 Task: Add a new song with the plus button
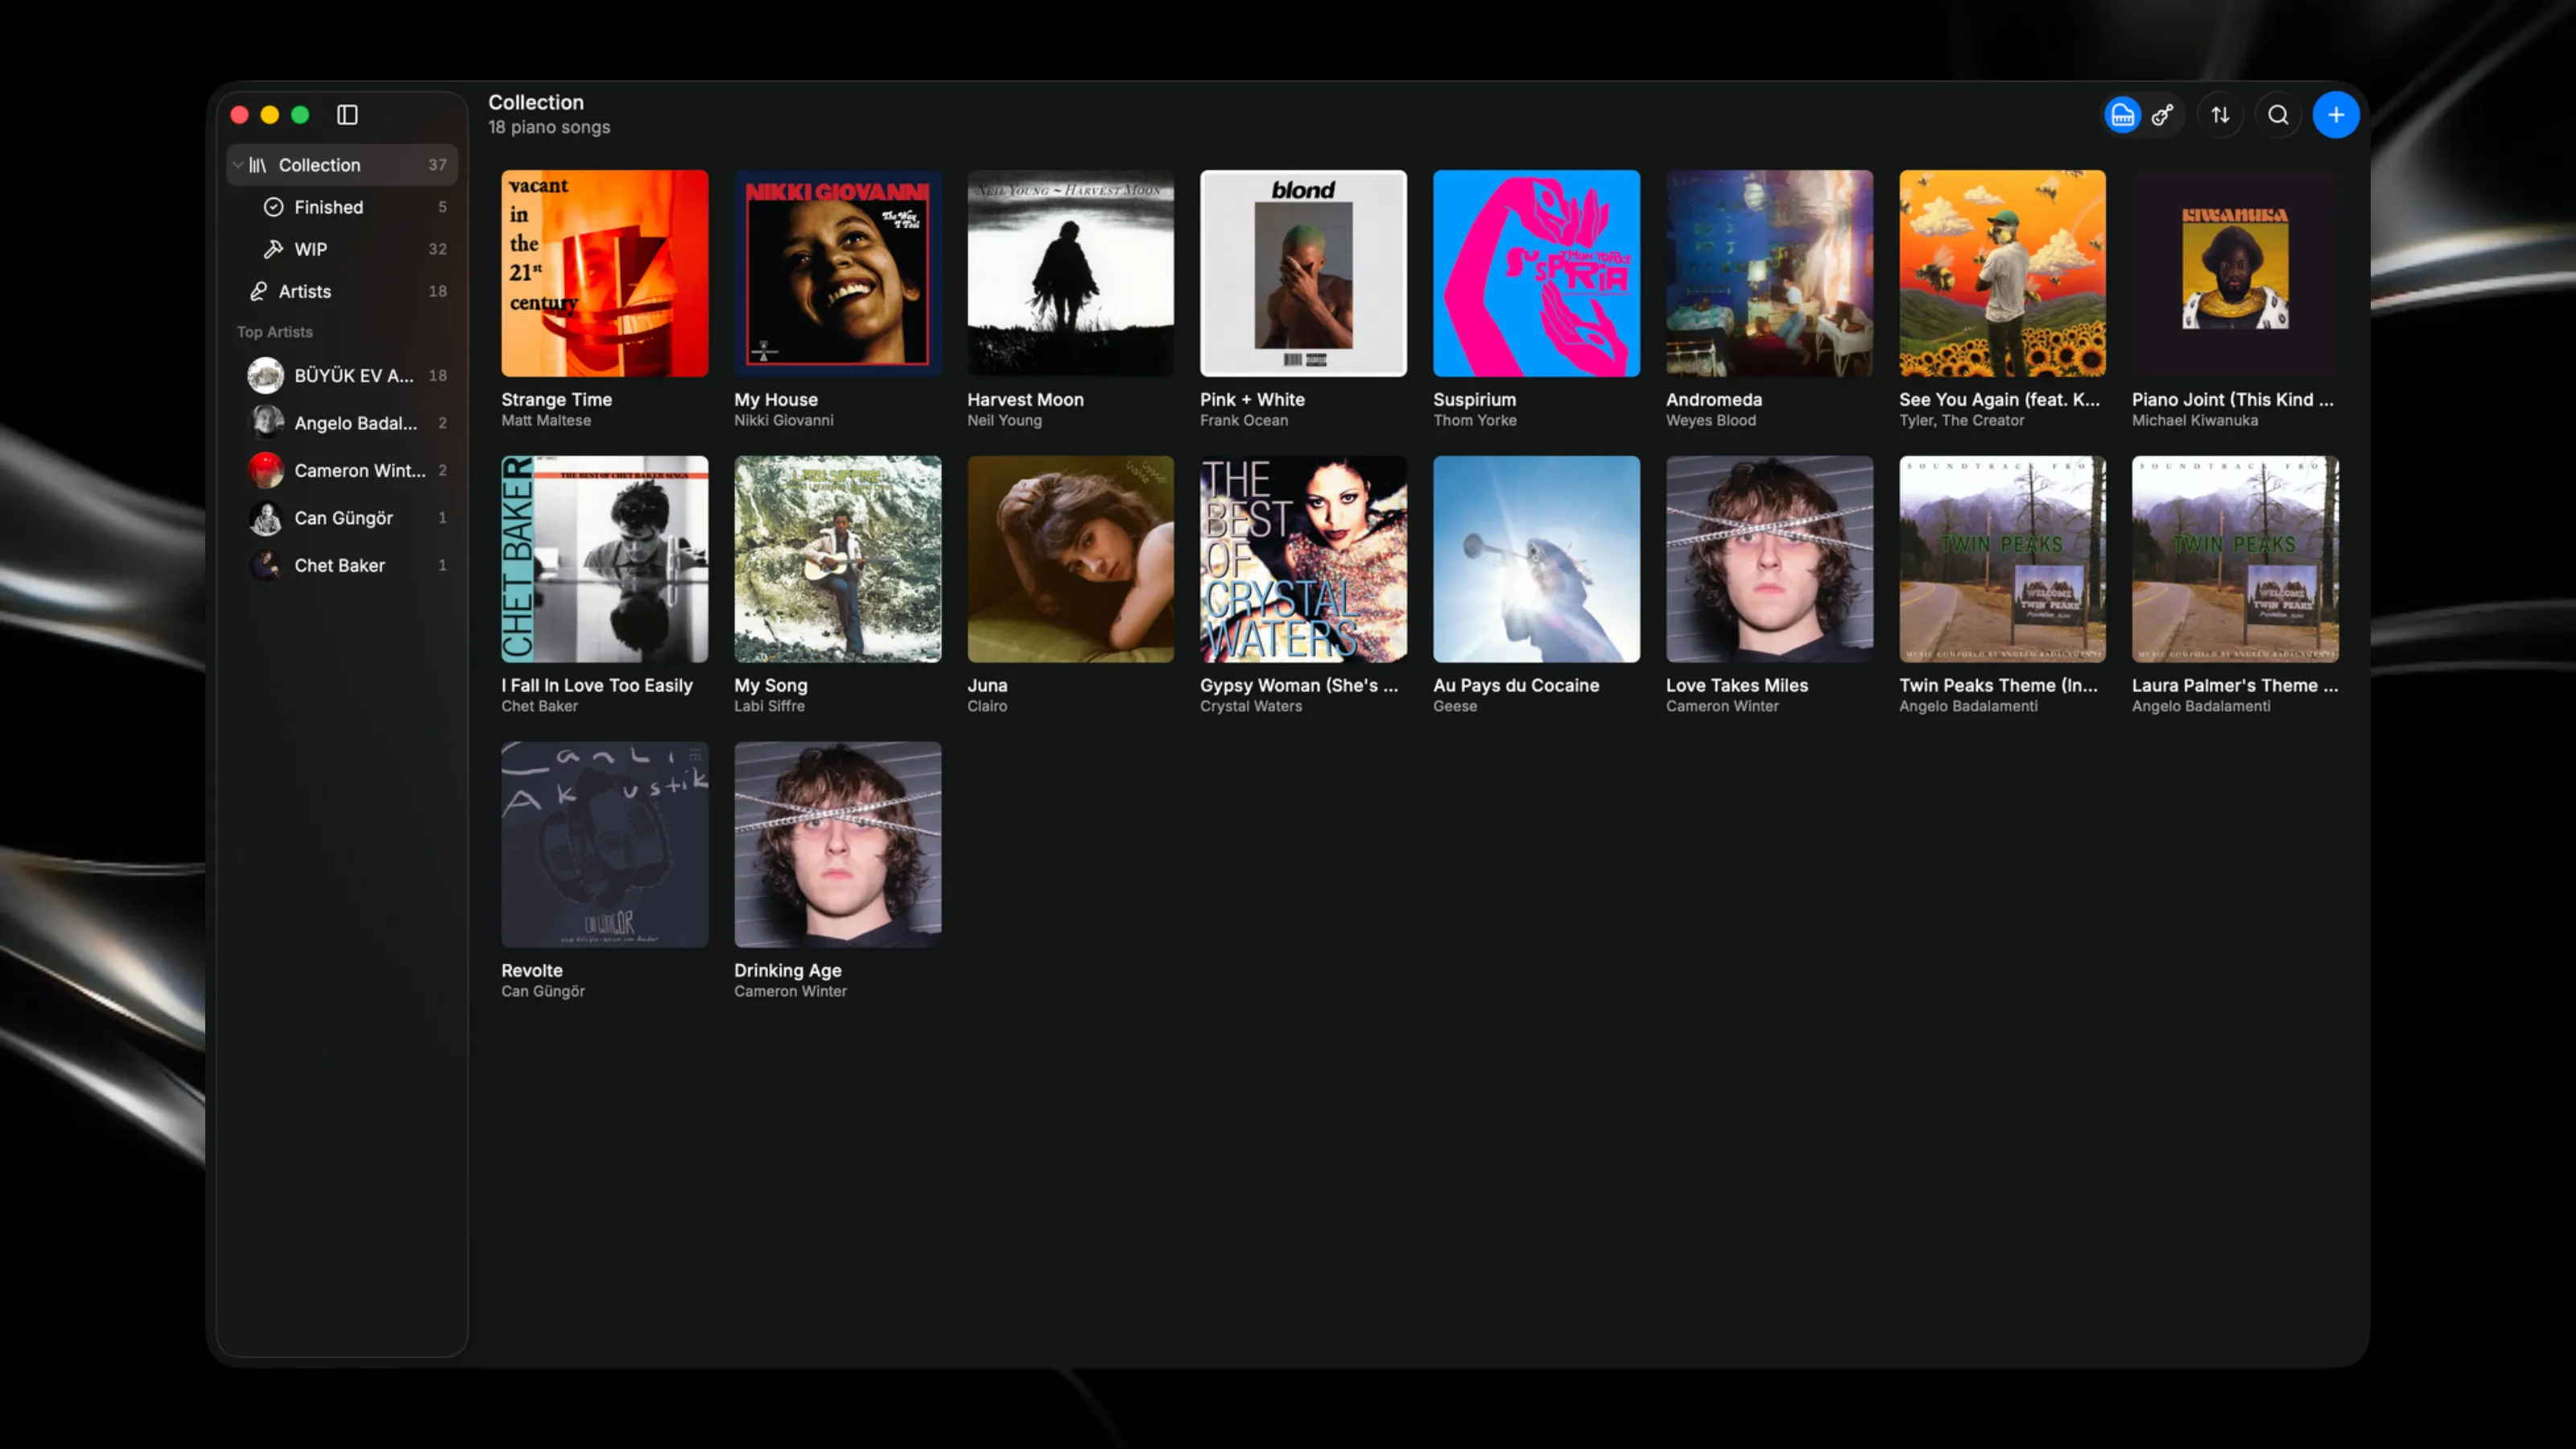point(2336,115)
